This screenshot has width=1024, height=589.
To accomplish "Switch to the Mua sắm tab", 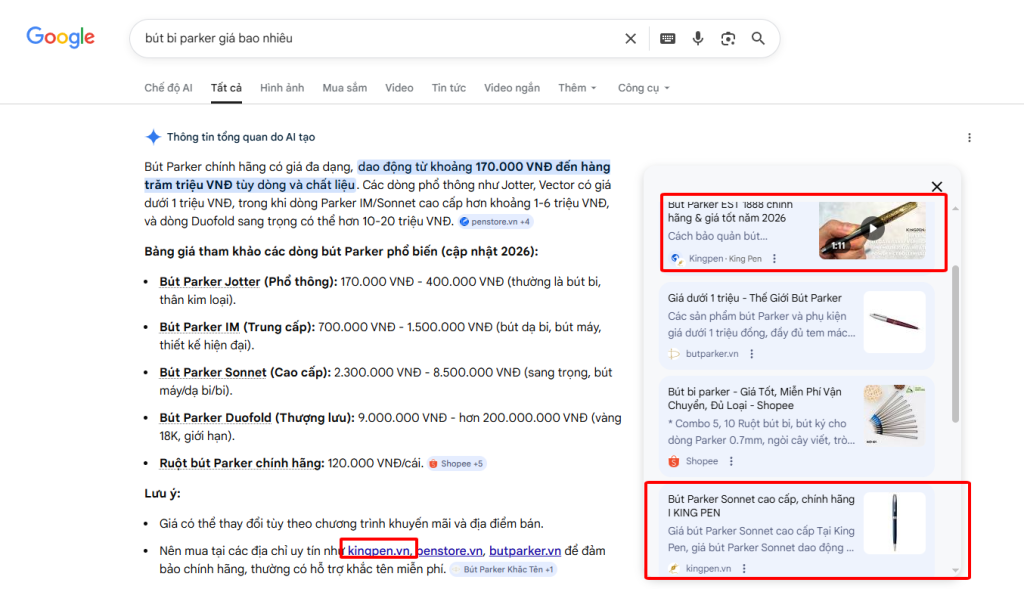I will tap(344, 88).
